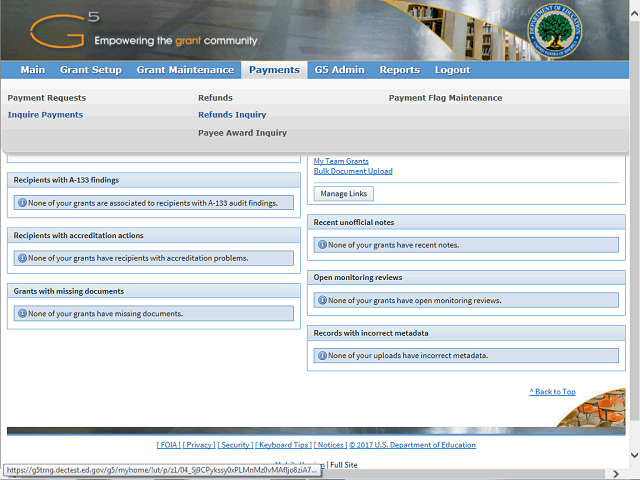
Task: Click the Back to Top link
Action: 552,392
